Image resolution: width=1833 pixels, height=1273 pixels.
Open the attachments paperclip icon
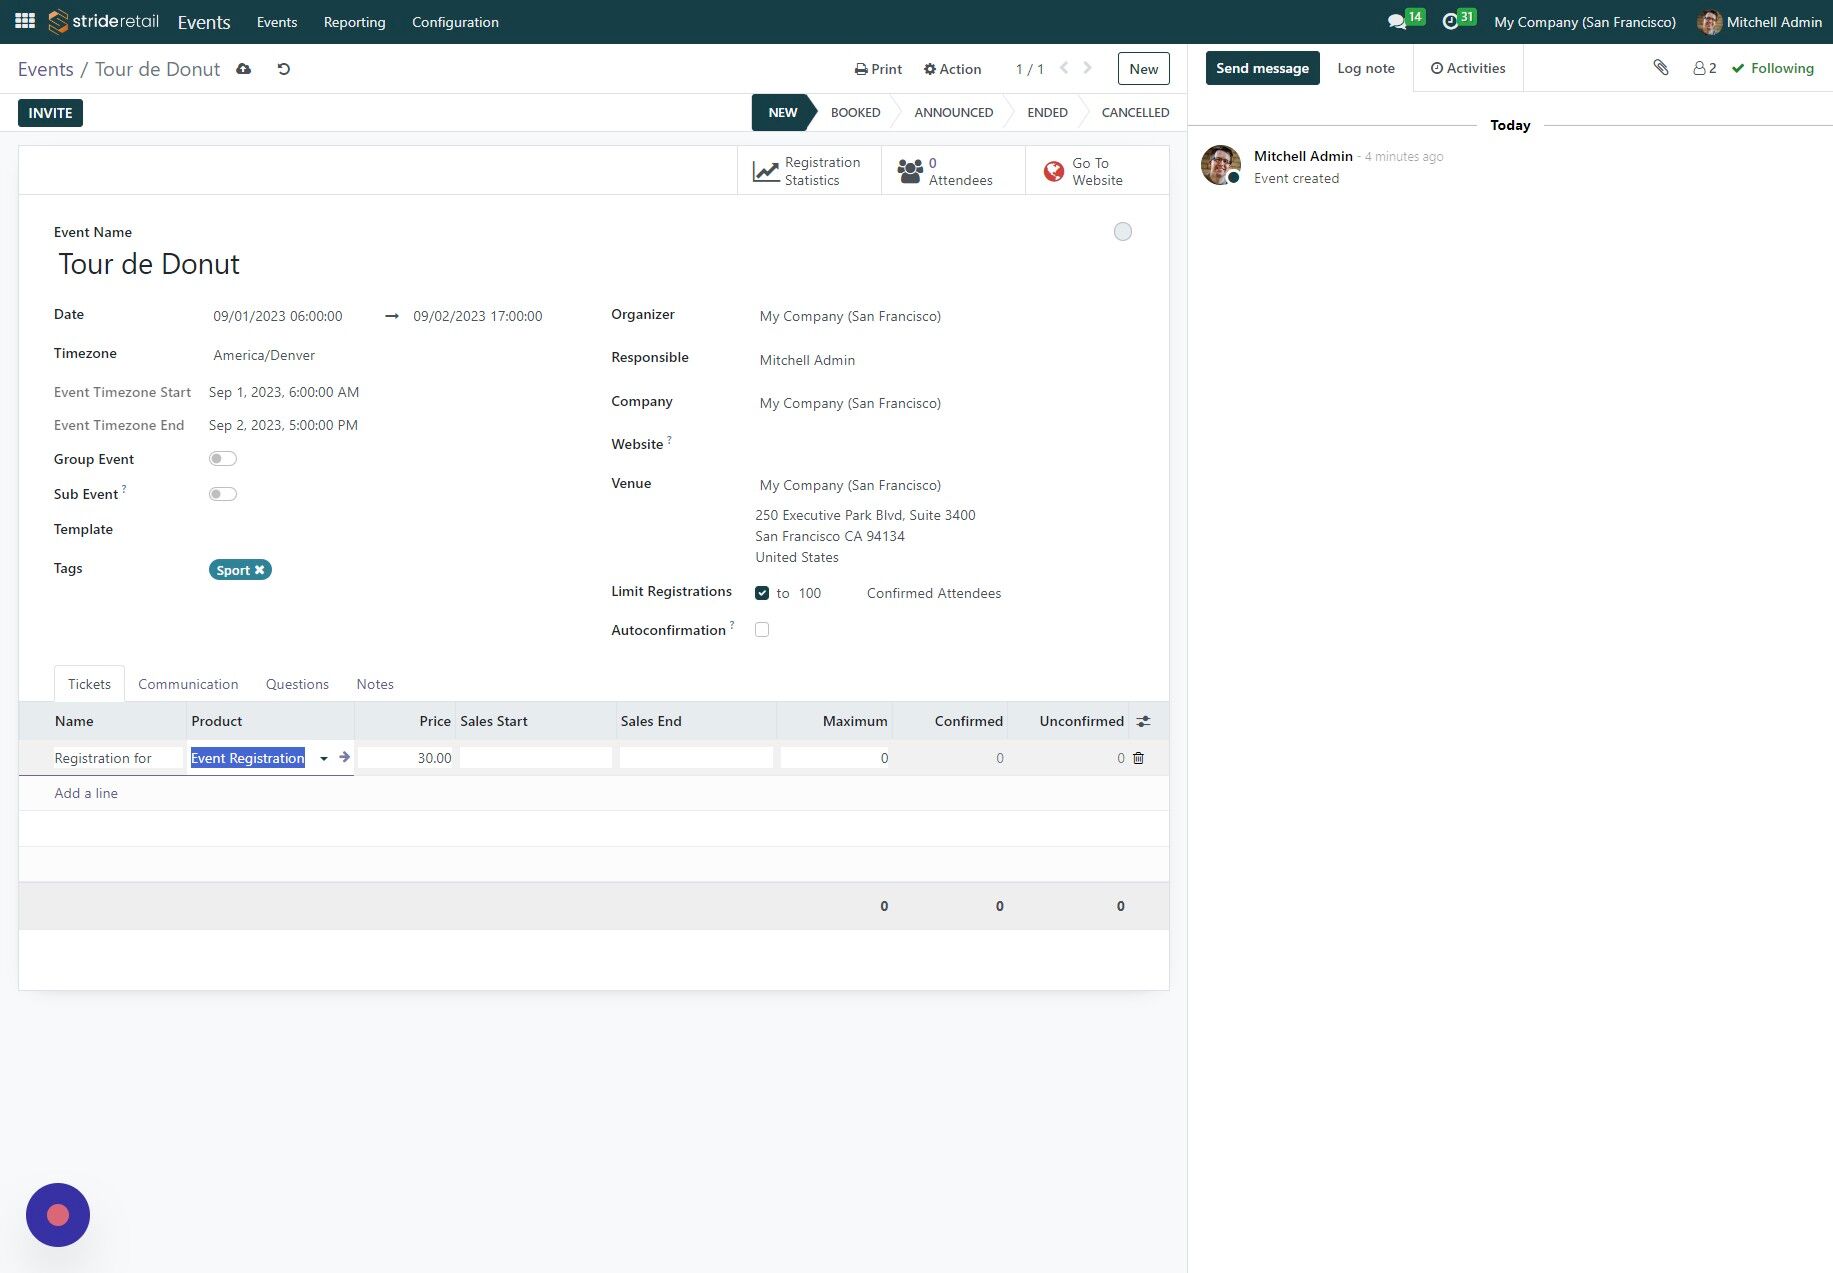[x=1661, y=68]
